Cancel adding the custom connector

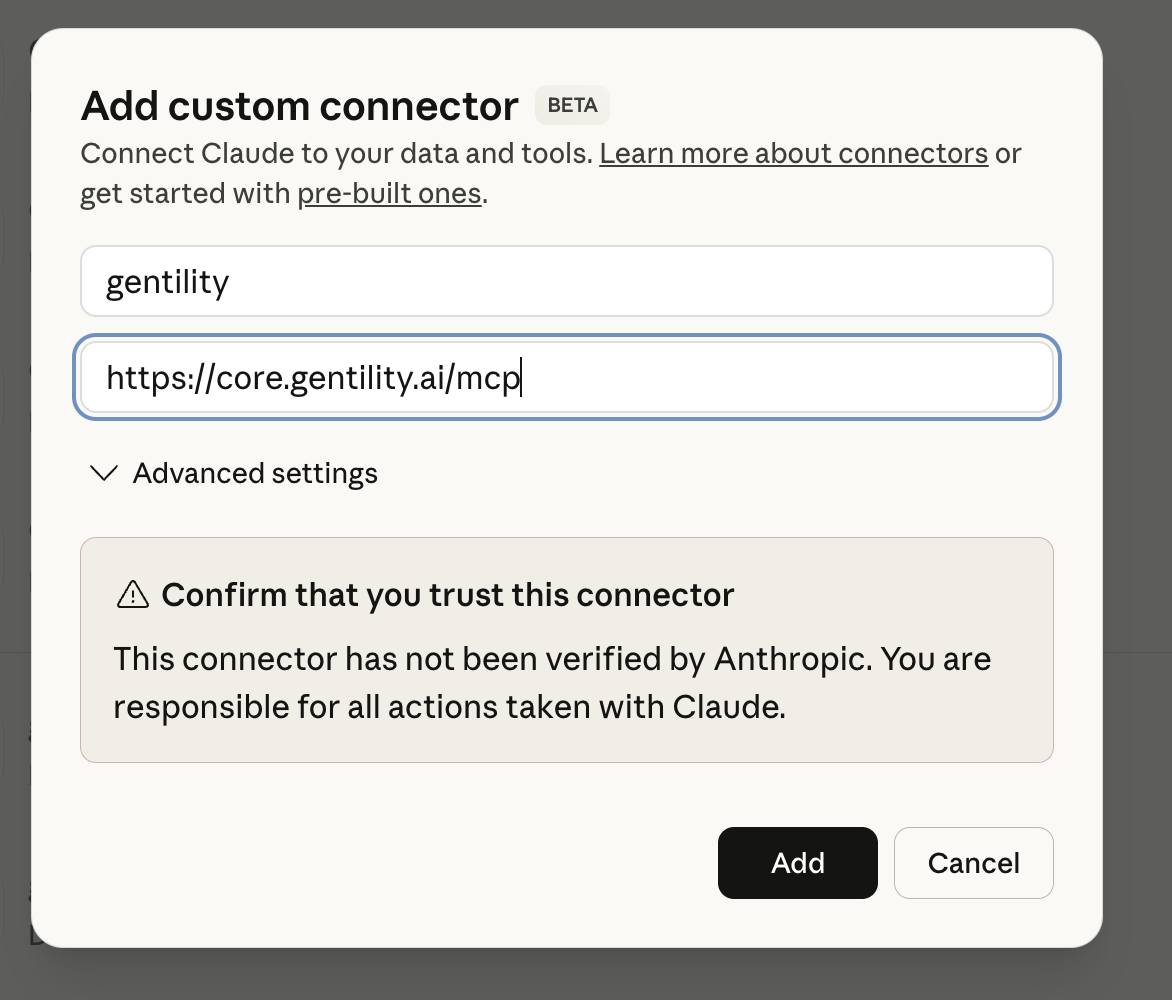coord(972,862)
